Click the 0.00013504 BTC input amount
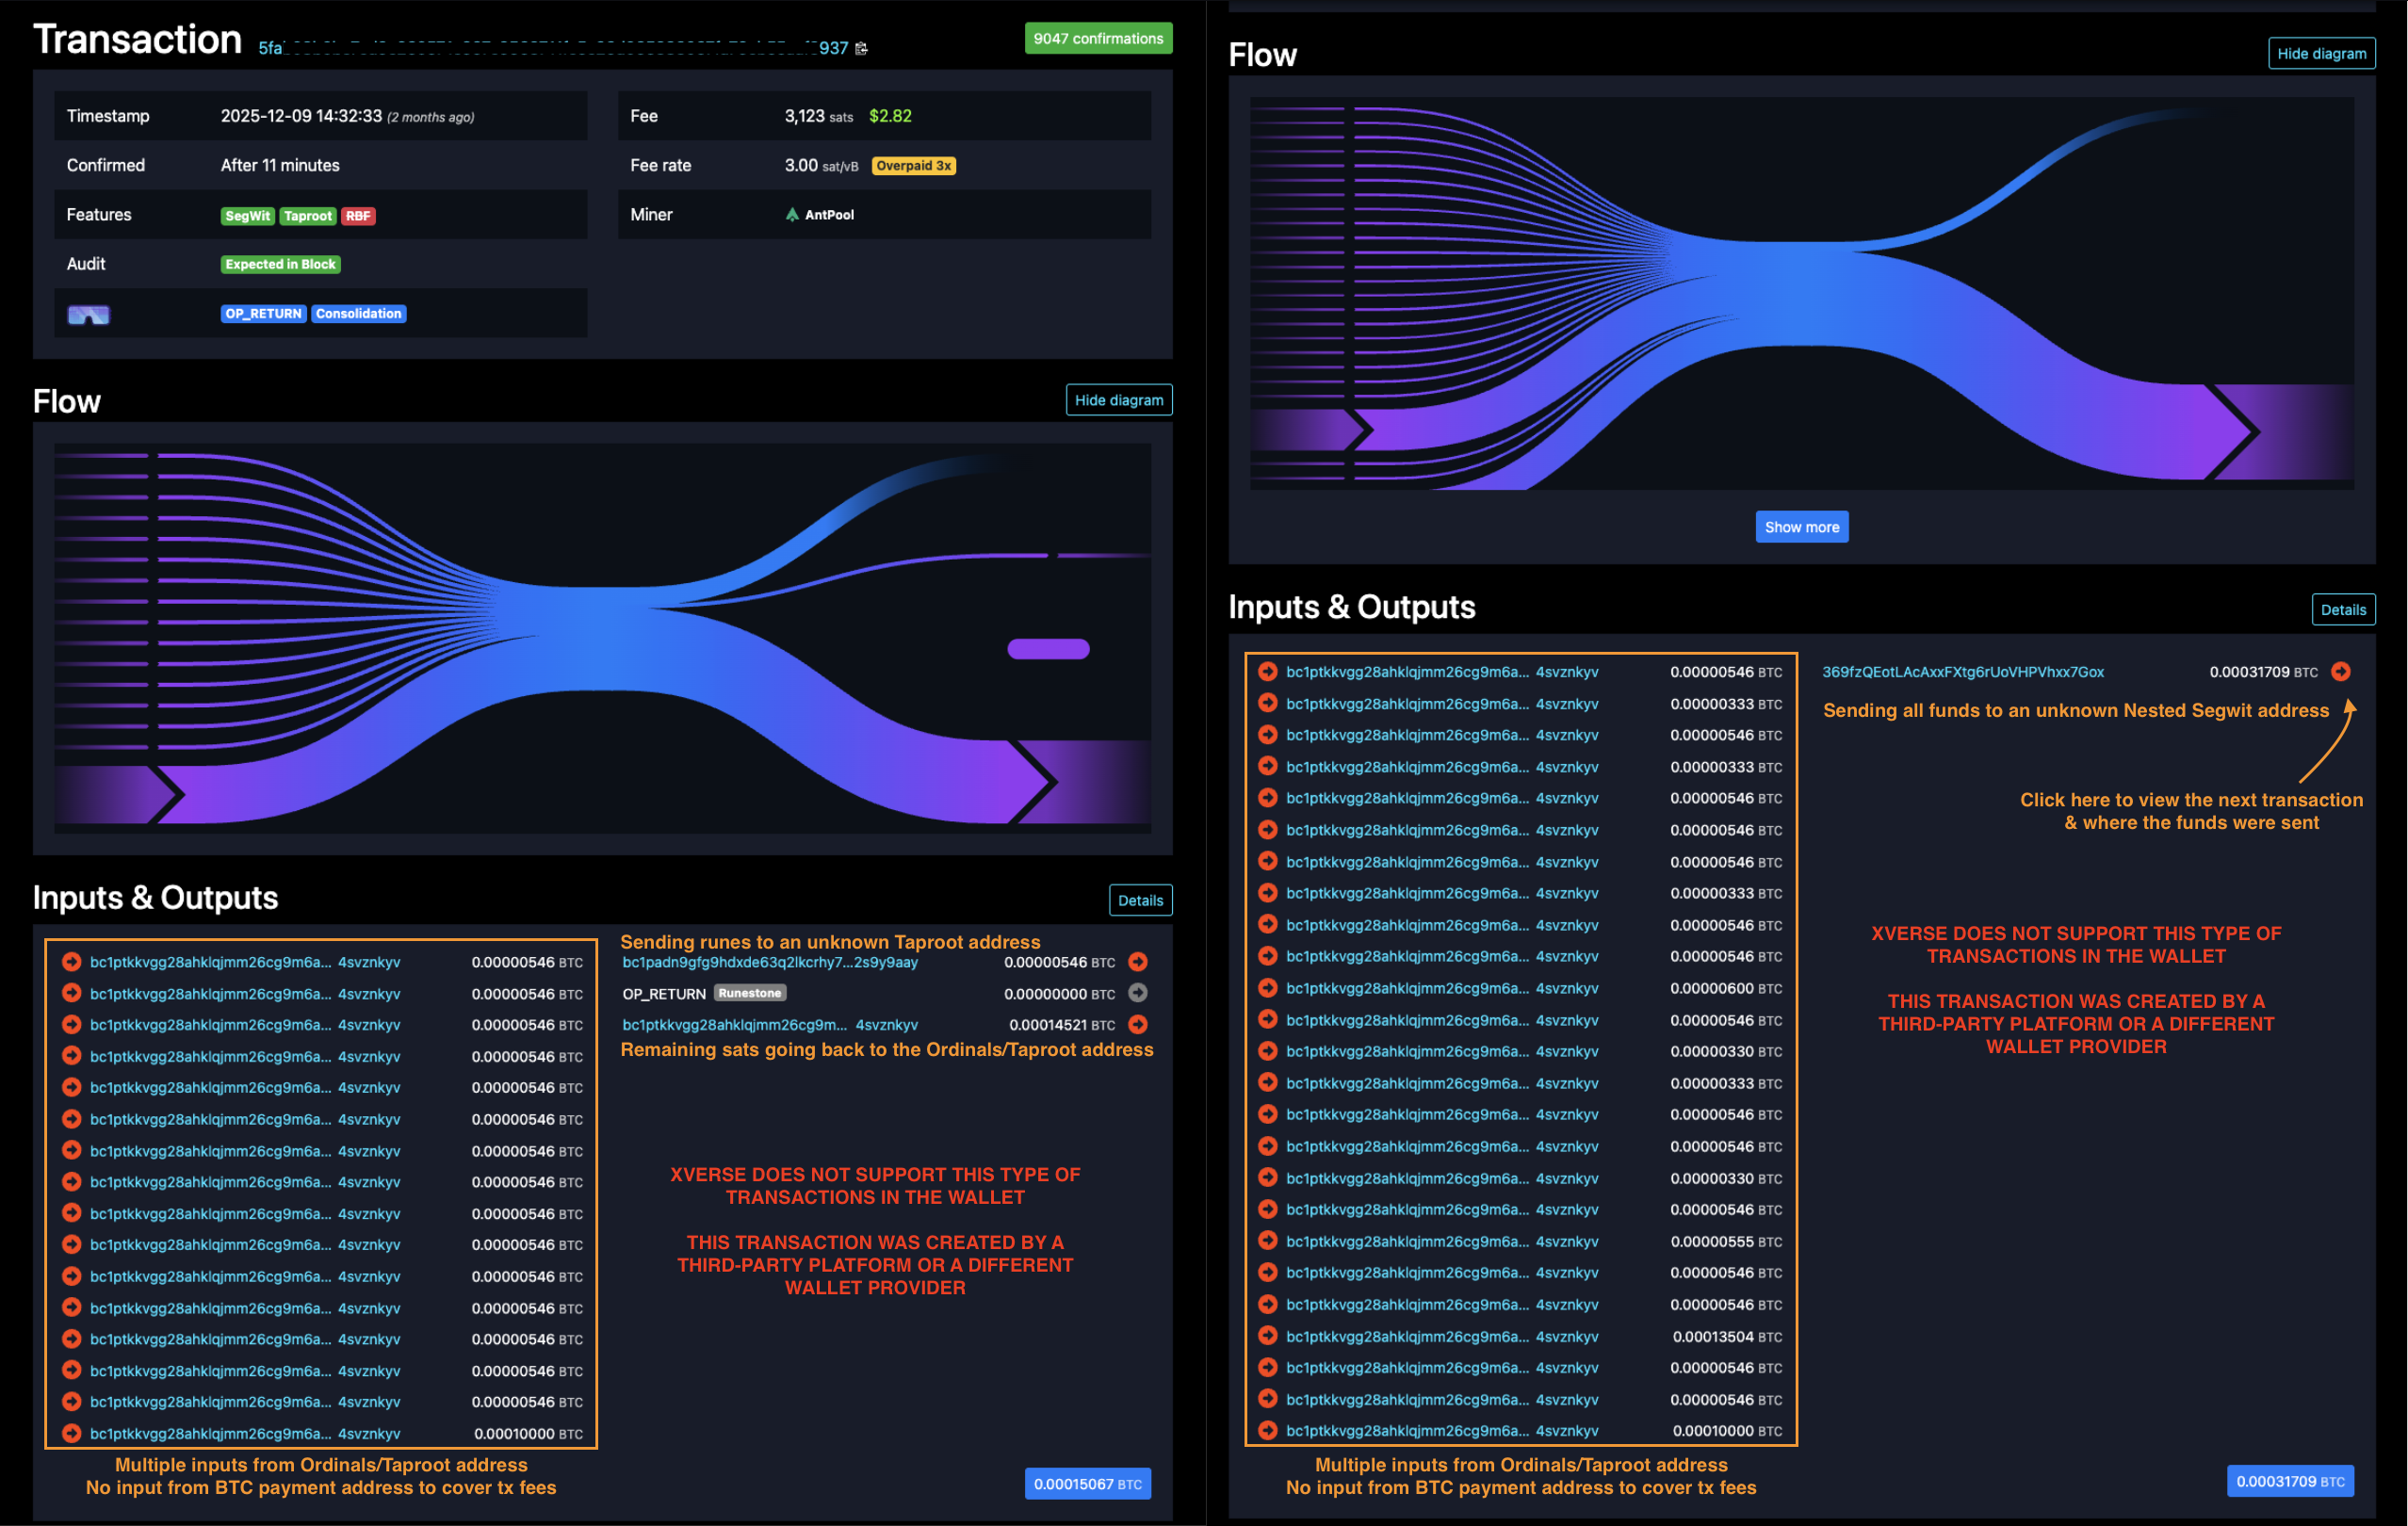Screen dimensions: 2408x1526 1727,1336
